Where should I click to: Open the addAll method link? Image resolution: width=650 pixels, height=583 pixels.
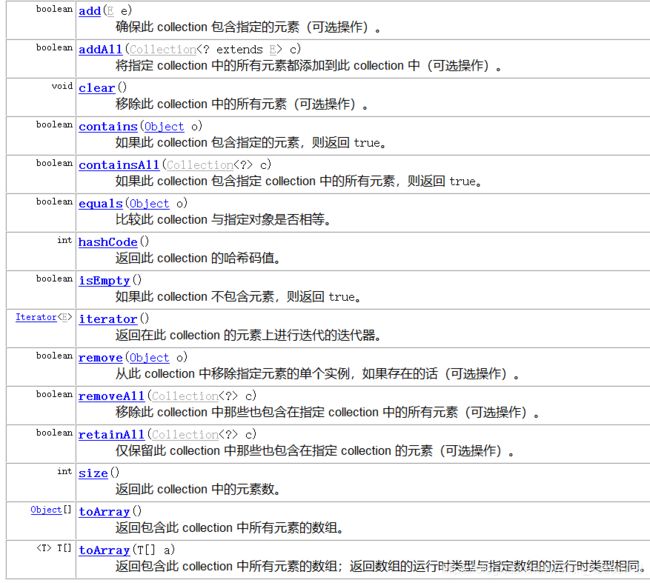100,49
